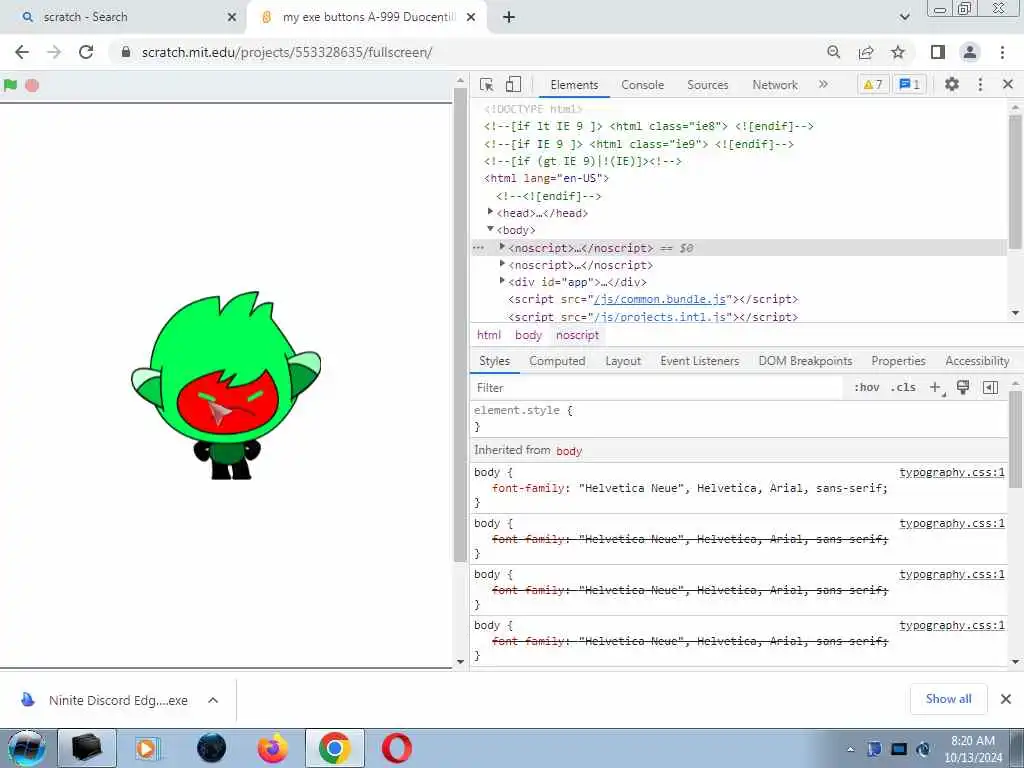Screen dimensions: 1024x768
Task: Reload the page in Chrome
Action: 86,52
